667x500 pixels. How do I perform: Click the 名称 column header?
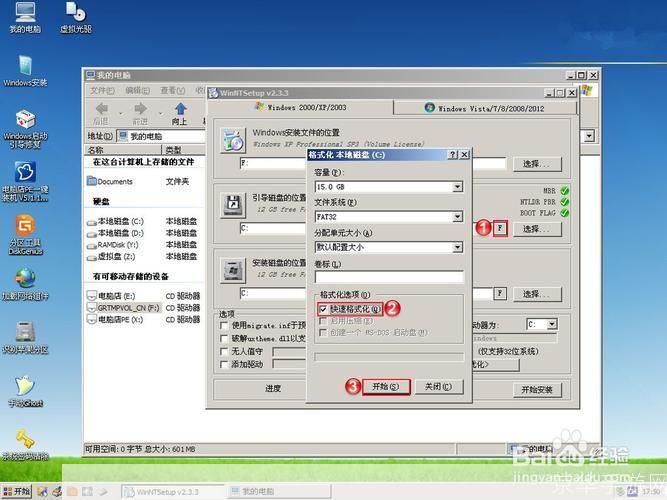click(x=123, y=150)
